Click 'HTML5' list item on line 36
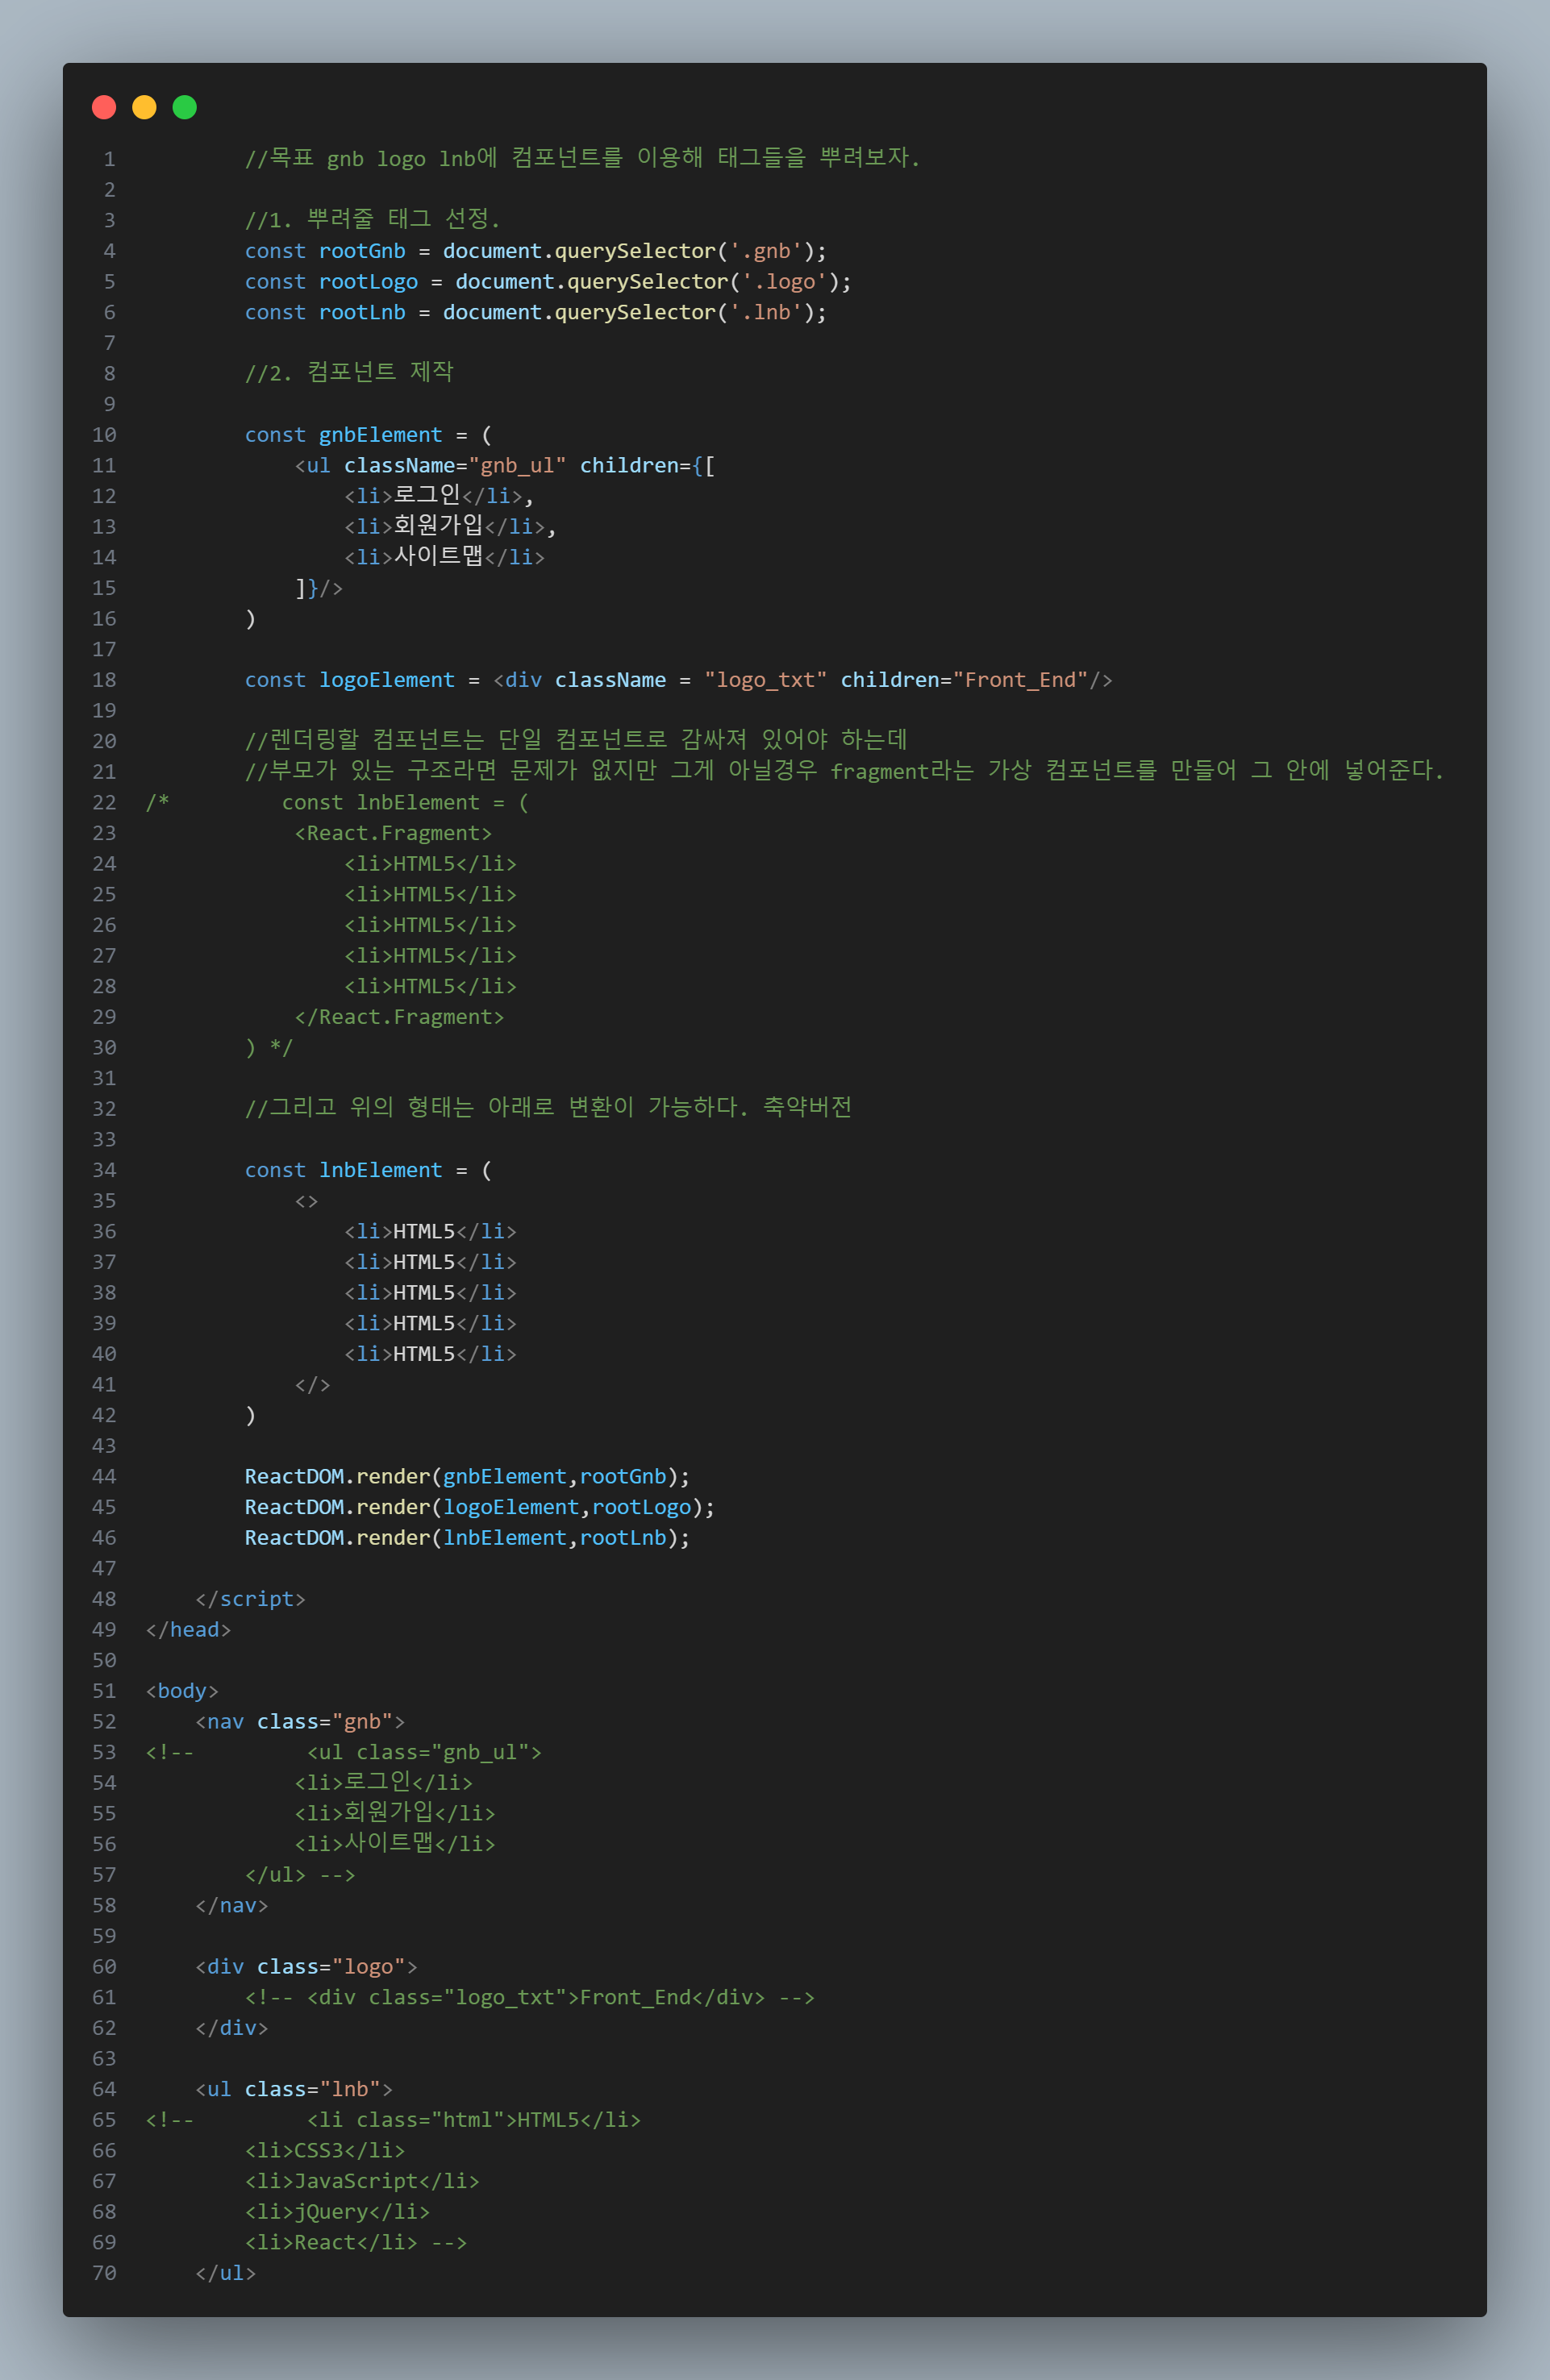This screenshot has height=2380, width=1550. 430,1232
